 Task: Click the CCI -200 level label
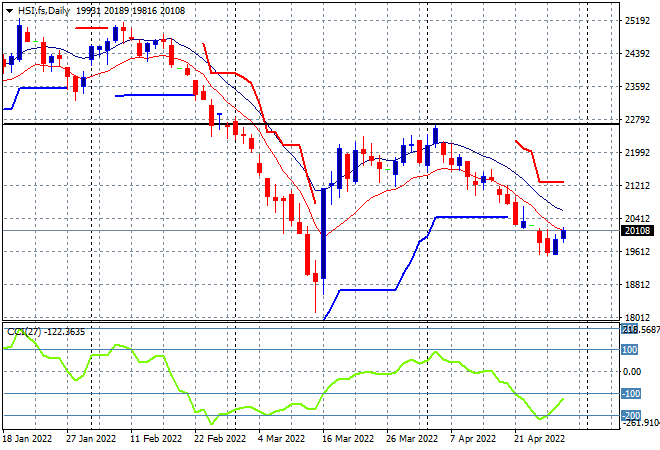[x=631, y=415]
